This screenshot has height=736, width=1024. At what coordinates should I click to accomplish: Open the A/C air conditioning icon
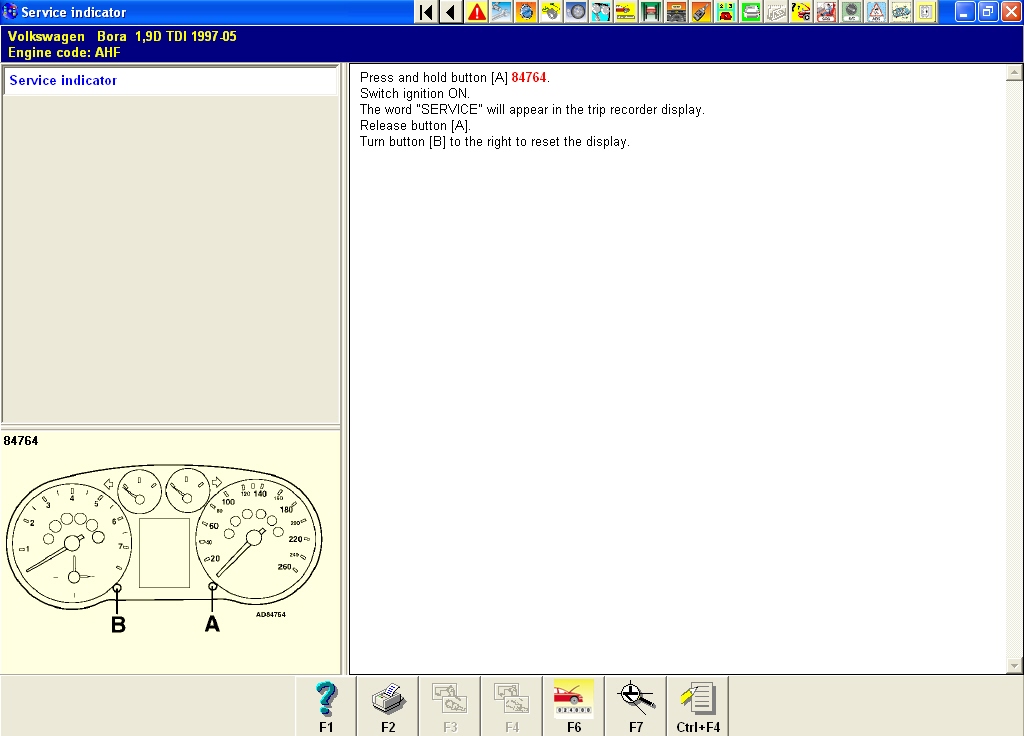coord(851,12)
